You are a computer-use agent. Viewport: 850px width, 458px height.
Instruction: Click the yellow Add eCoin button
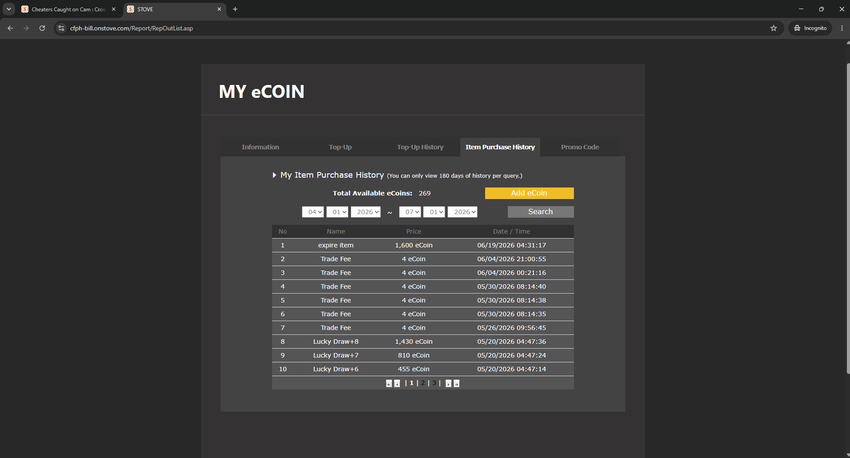pos(529,193)
